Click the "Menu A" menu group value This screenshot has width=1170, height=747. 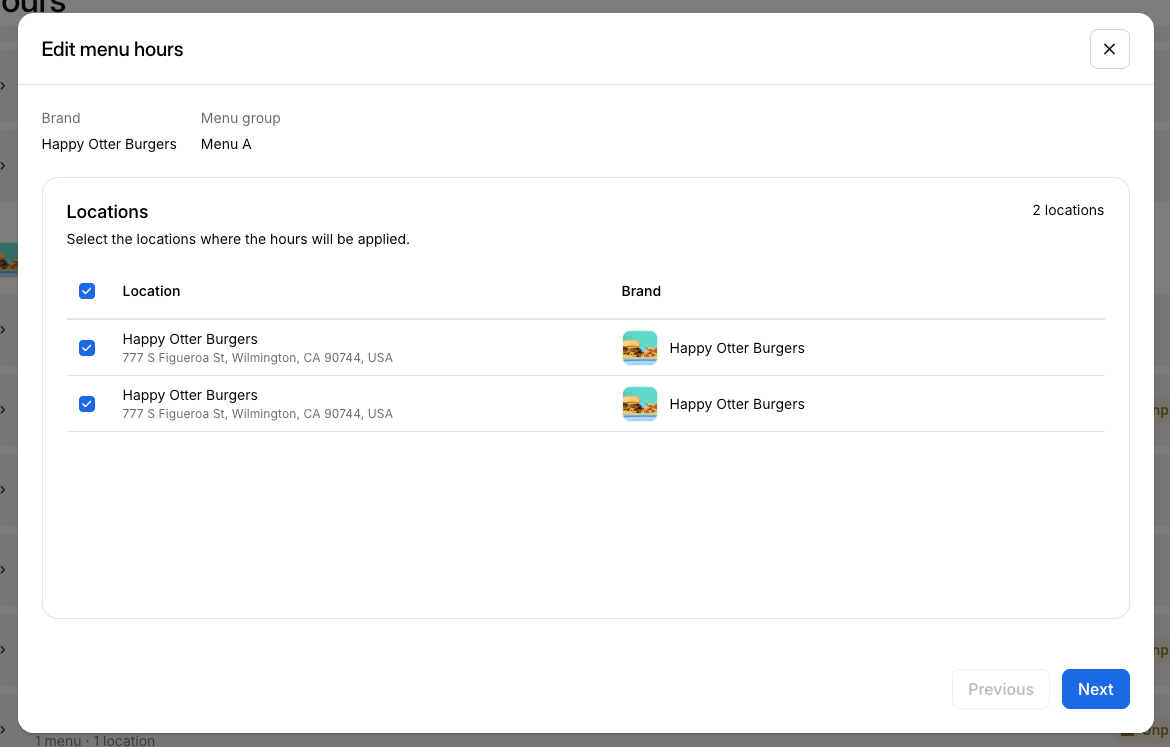pyautogui.click(x=226, y=144)
